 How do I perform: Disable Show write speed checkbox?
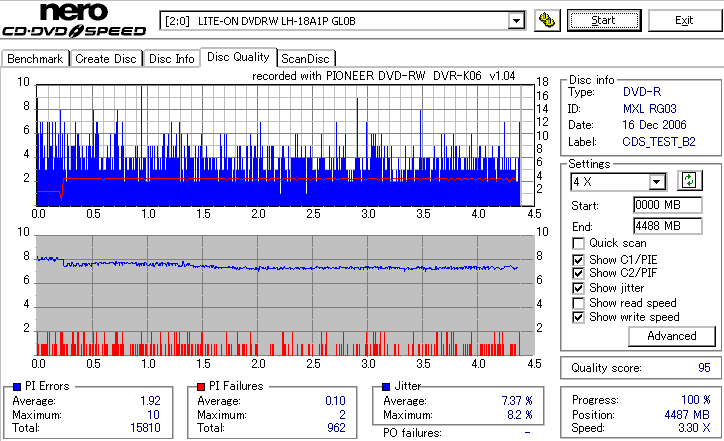578,317
